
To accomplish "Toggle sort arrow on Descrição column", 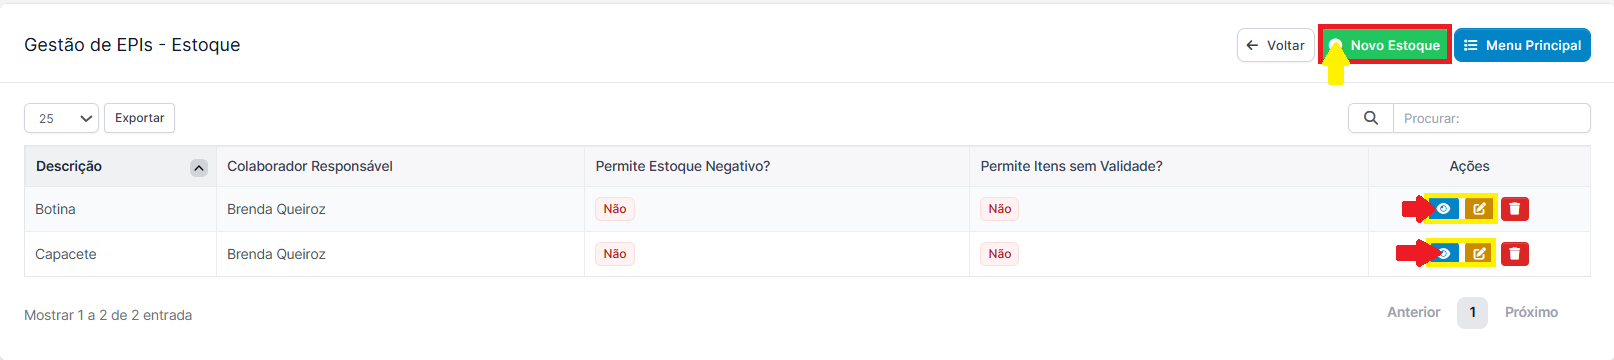I will [199, 168].
